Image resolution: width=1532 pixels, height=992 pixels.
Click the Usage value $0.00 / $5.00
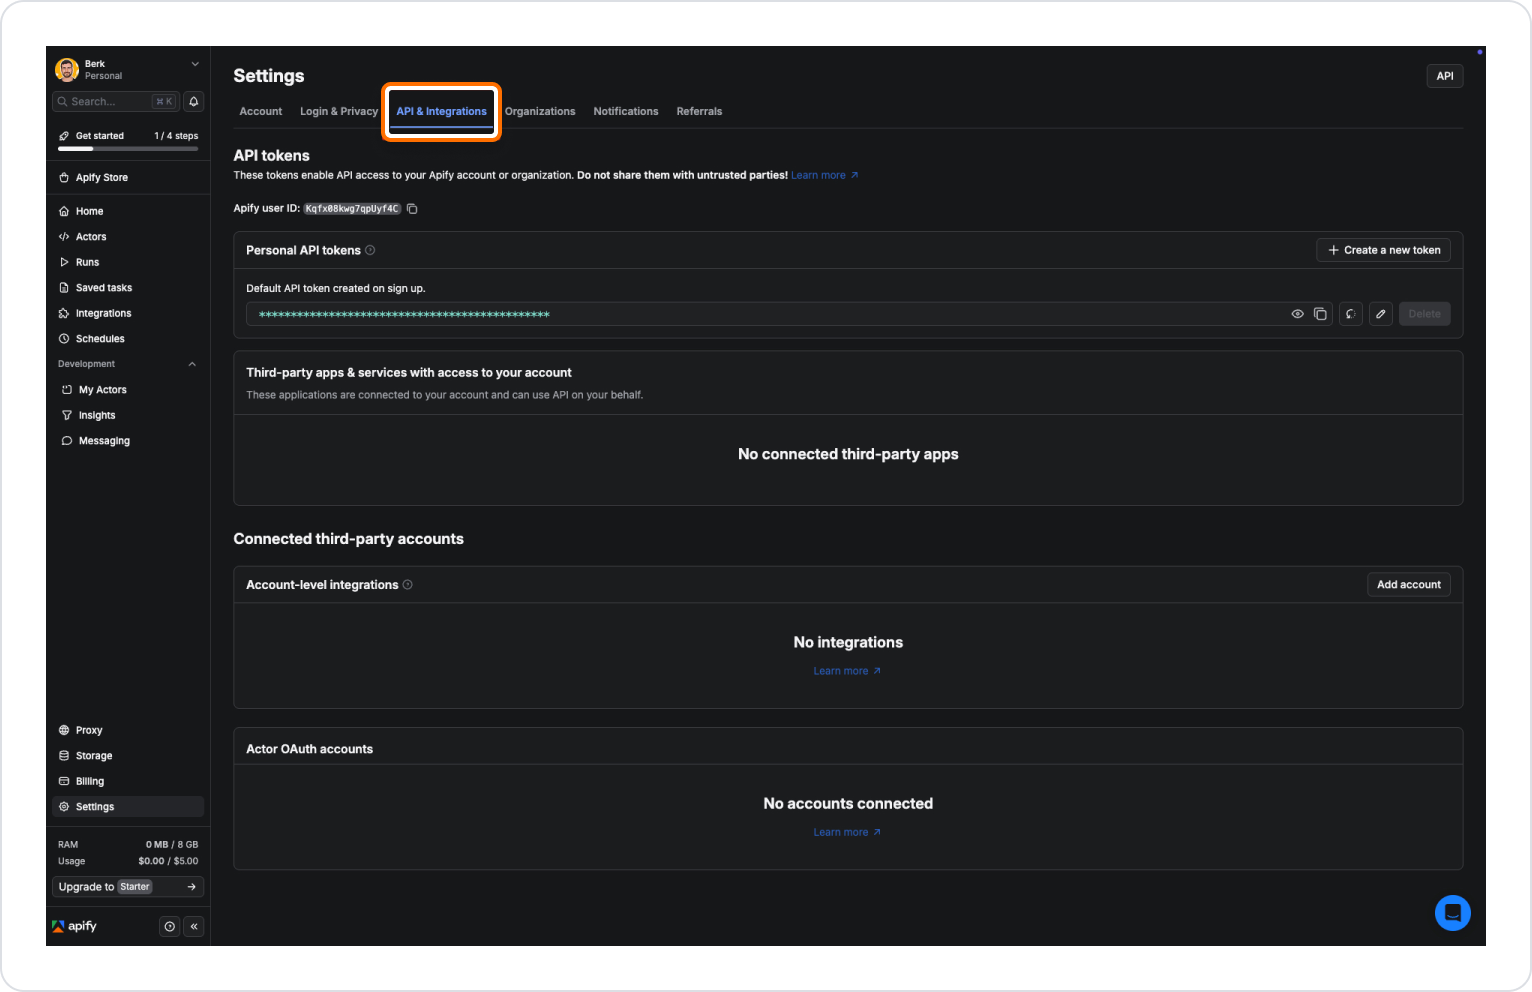point(168,861)
